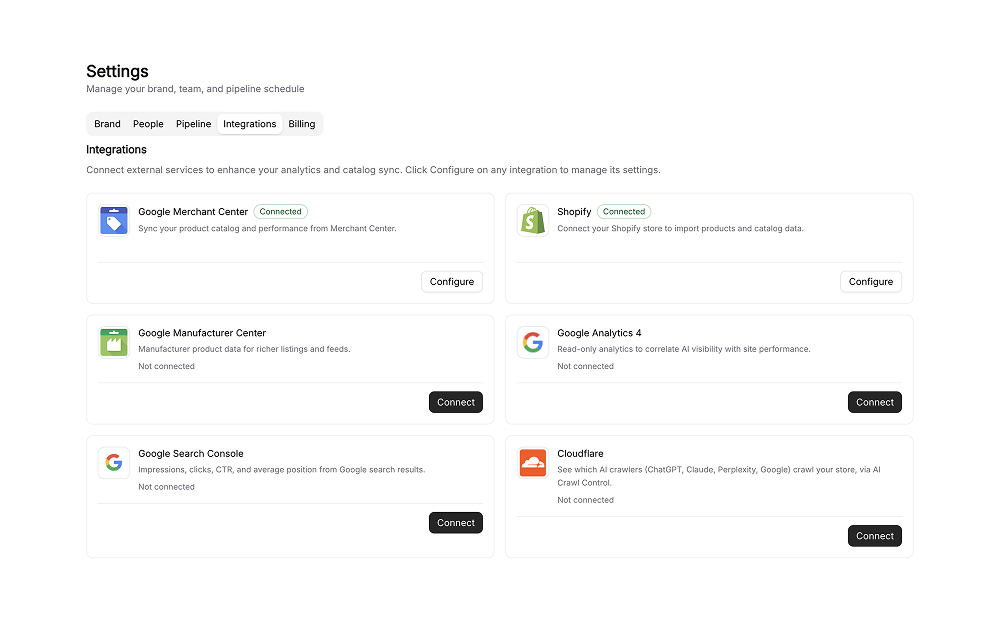Click the Settings page heading
The image size is (1004, 622).
tap(117, 71)
